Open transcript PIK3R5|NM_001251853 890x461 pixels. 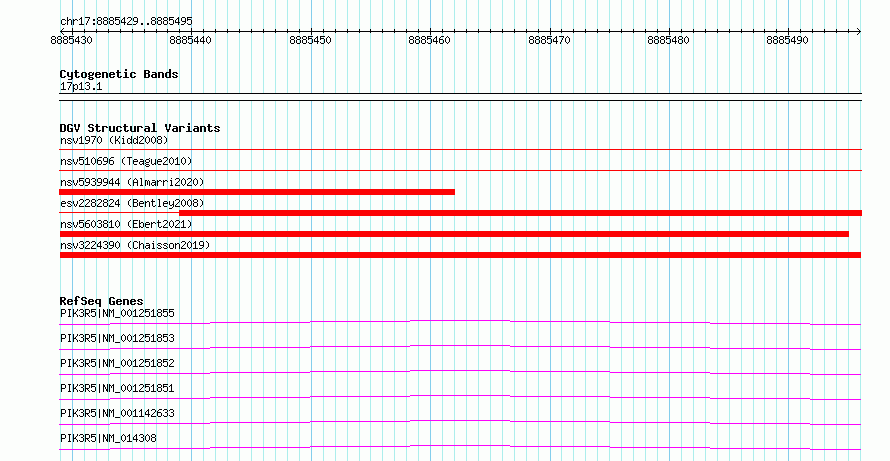[117, 338]
